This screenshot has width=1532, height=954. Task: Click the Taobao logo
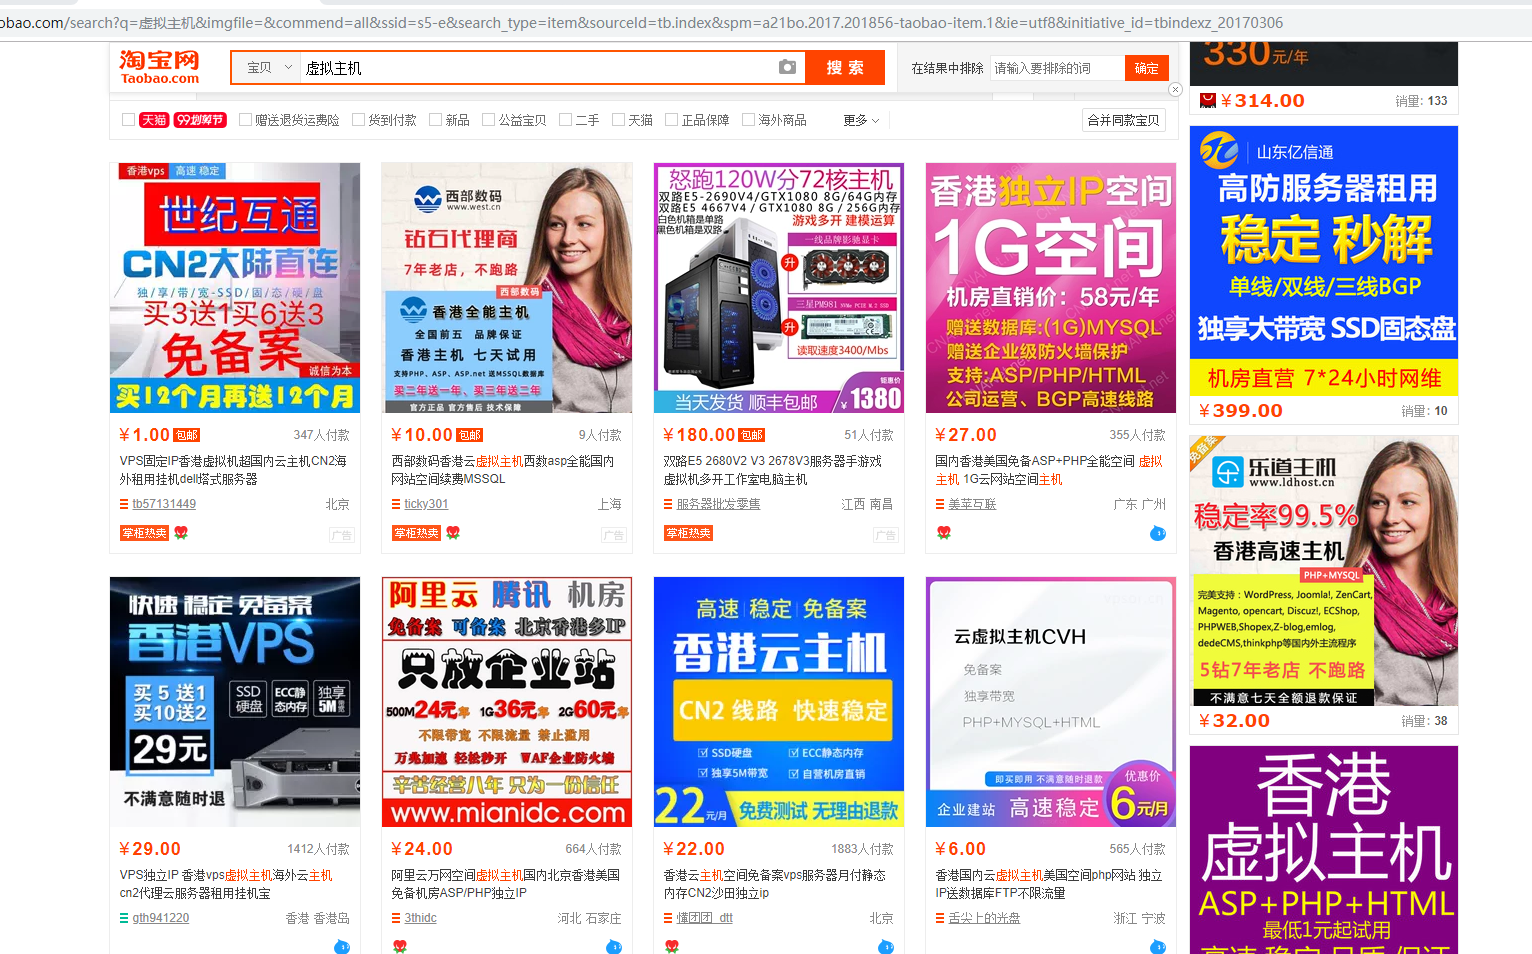(x=160, y=67)
